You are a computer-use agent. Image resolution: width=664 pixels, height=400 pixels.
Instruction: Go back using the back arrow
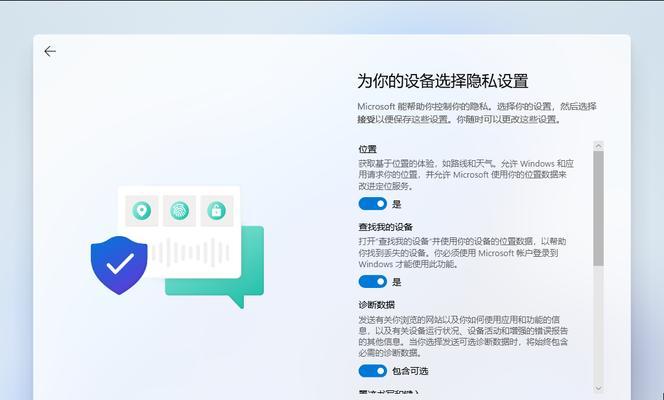click(50, 51)
